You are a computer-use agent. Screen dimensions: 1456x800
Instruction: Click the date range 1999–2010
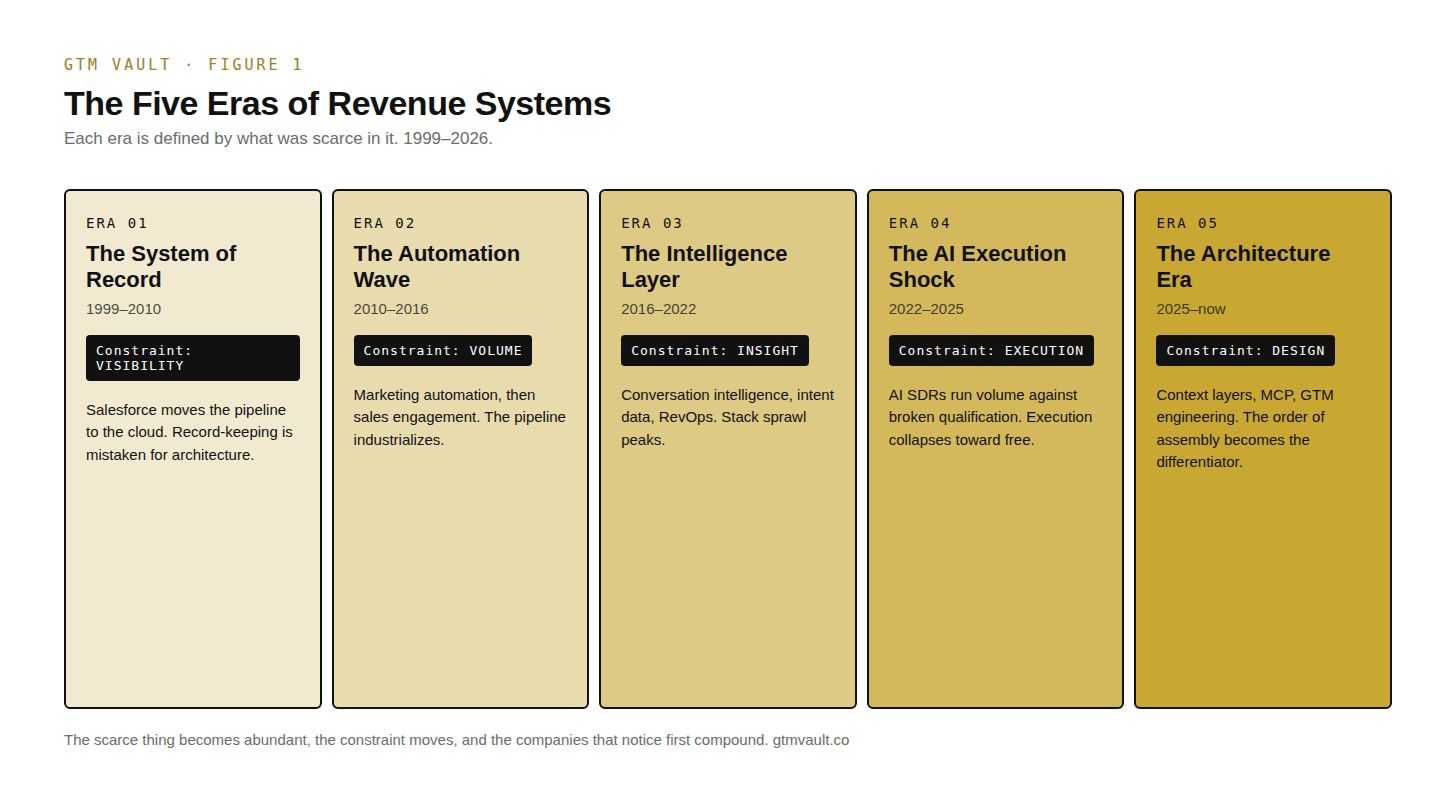coord(123,309)
